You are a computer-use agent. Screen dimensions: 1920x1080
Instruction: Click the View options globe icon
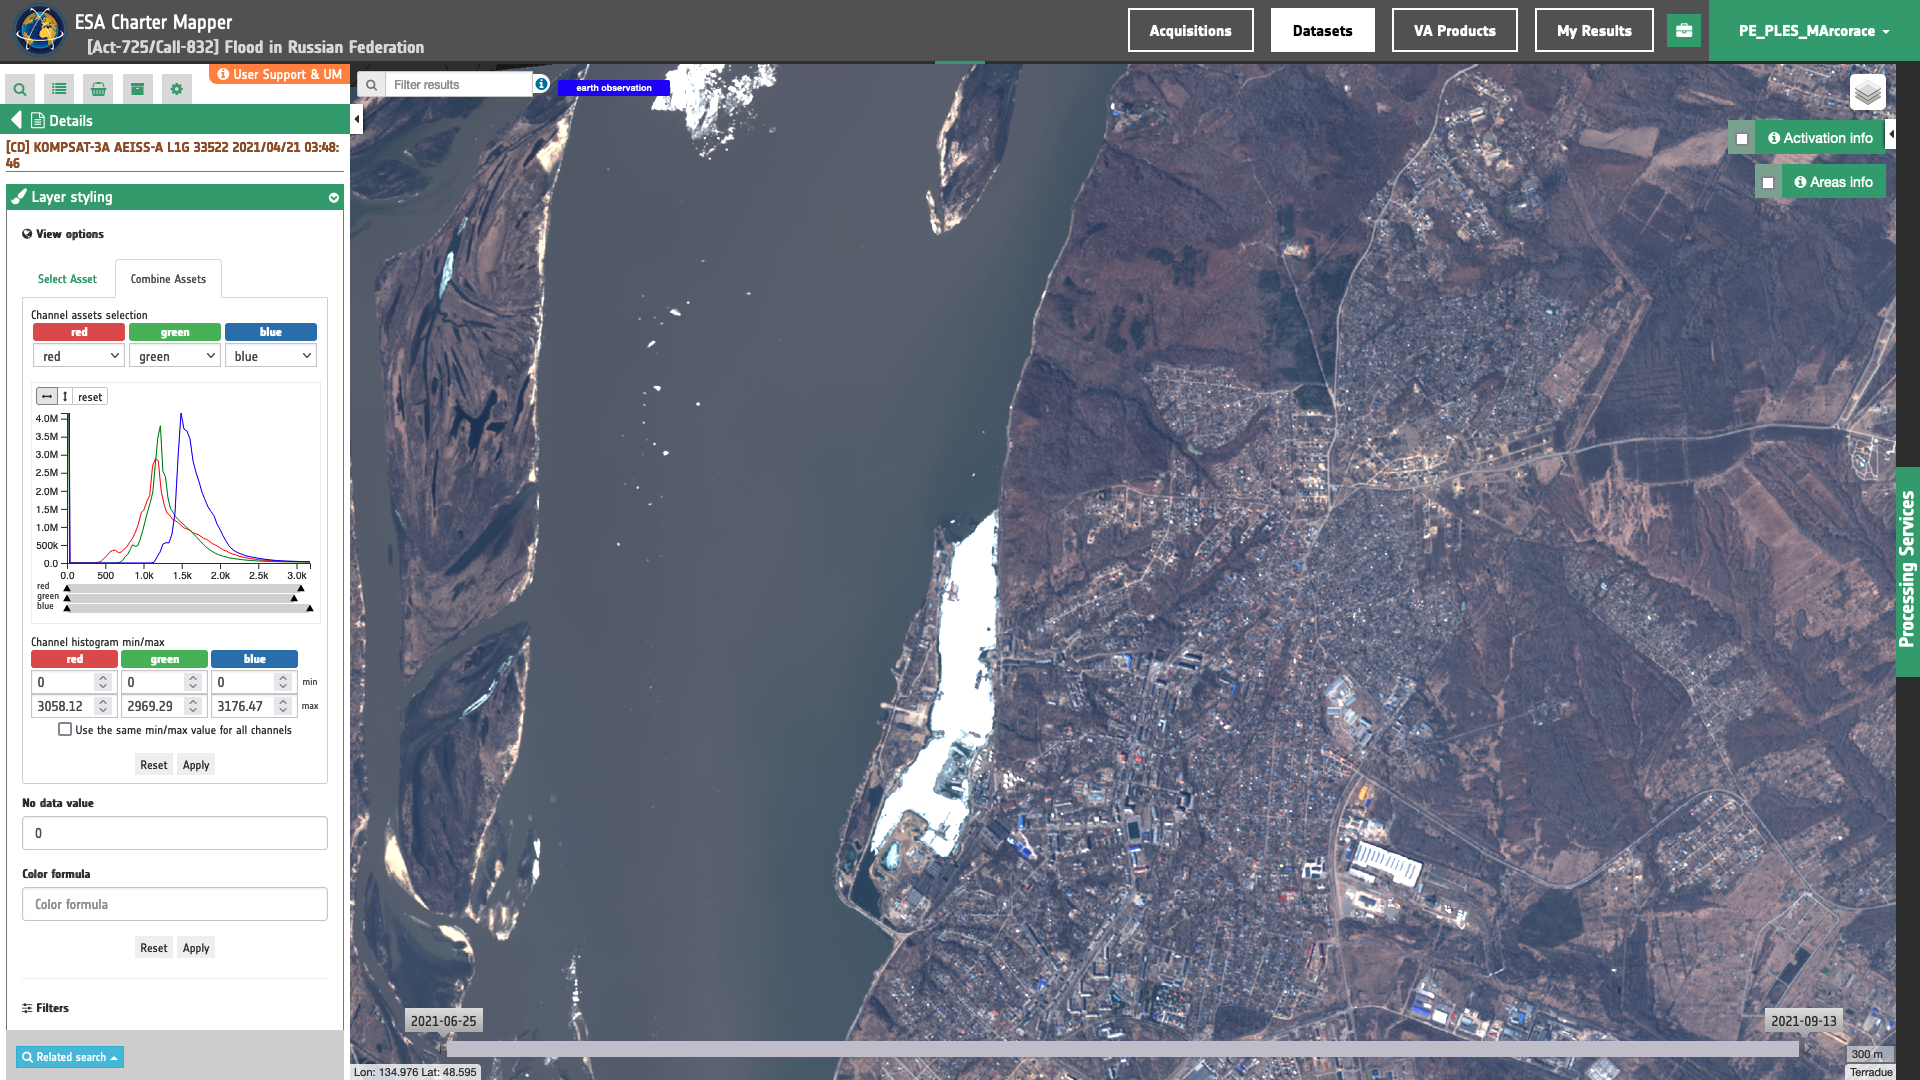[x=27, y=234]
